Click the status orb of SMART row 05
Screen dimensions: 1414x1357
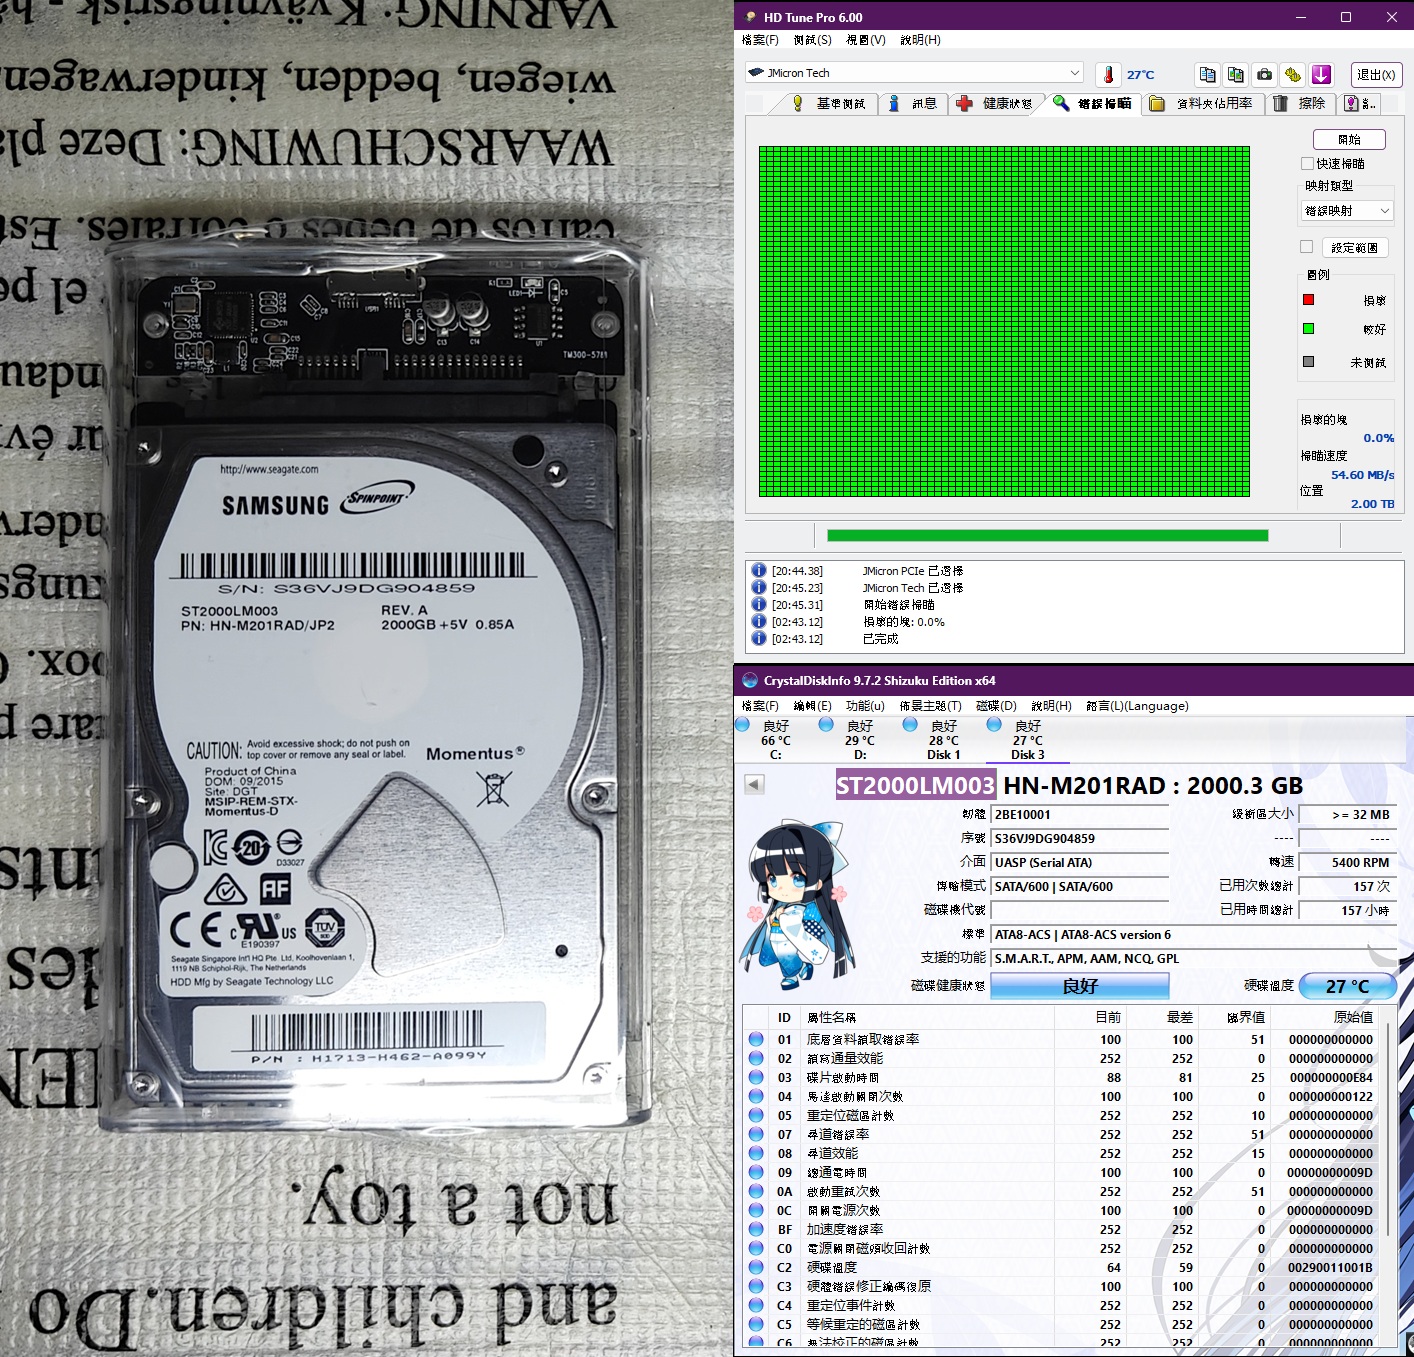[757, 1115]
